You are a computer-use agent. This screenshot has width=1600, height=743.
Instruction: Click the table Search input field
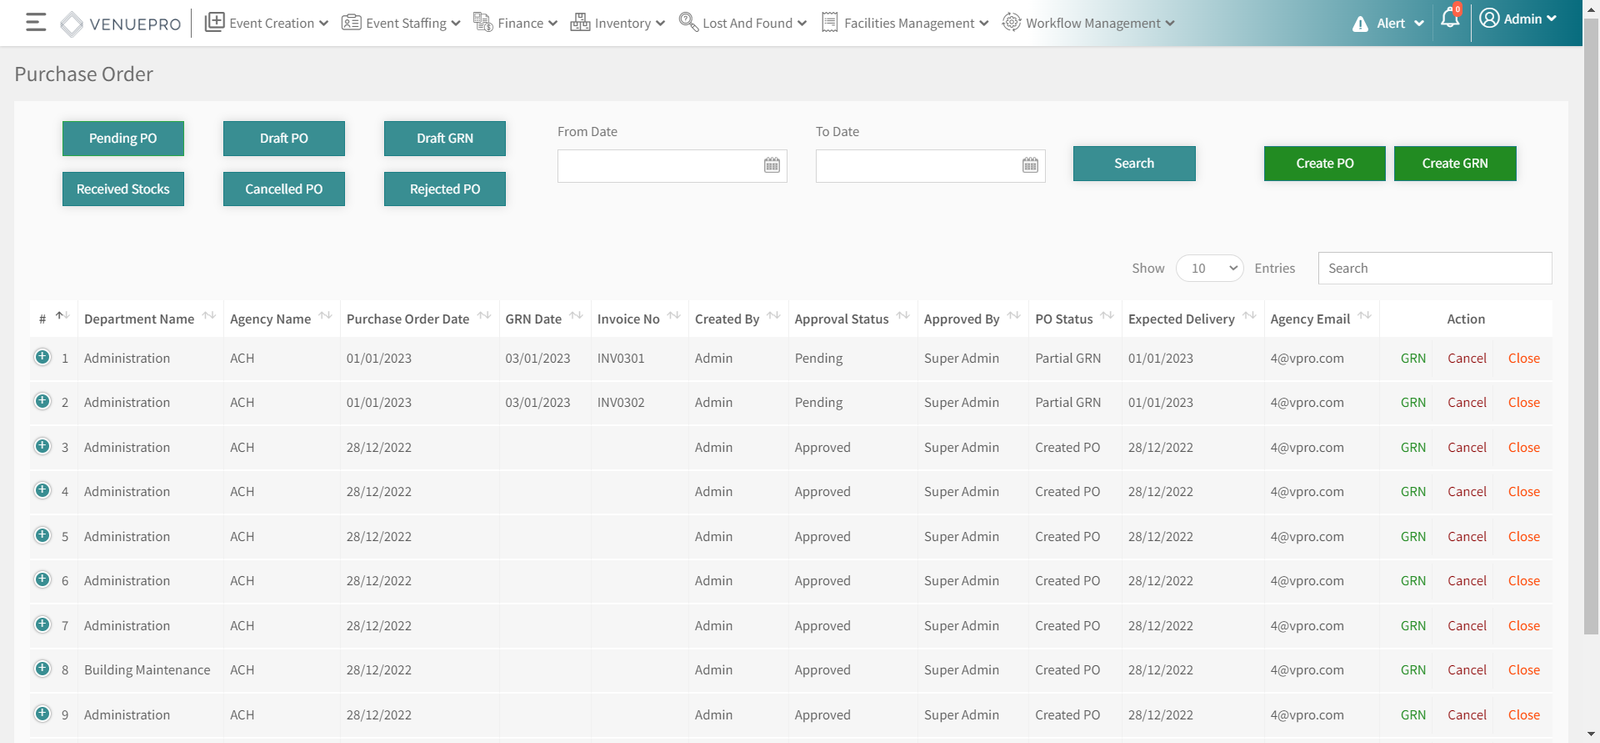pyautogui.click(x=1434, y=268)
